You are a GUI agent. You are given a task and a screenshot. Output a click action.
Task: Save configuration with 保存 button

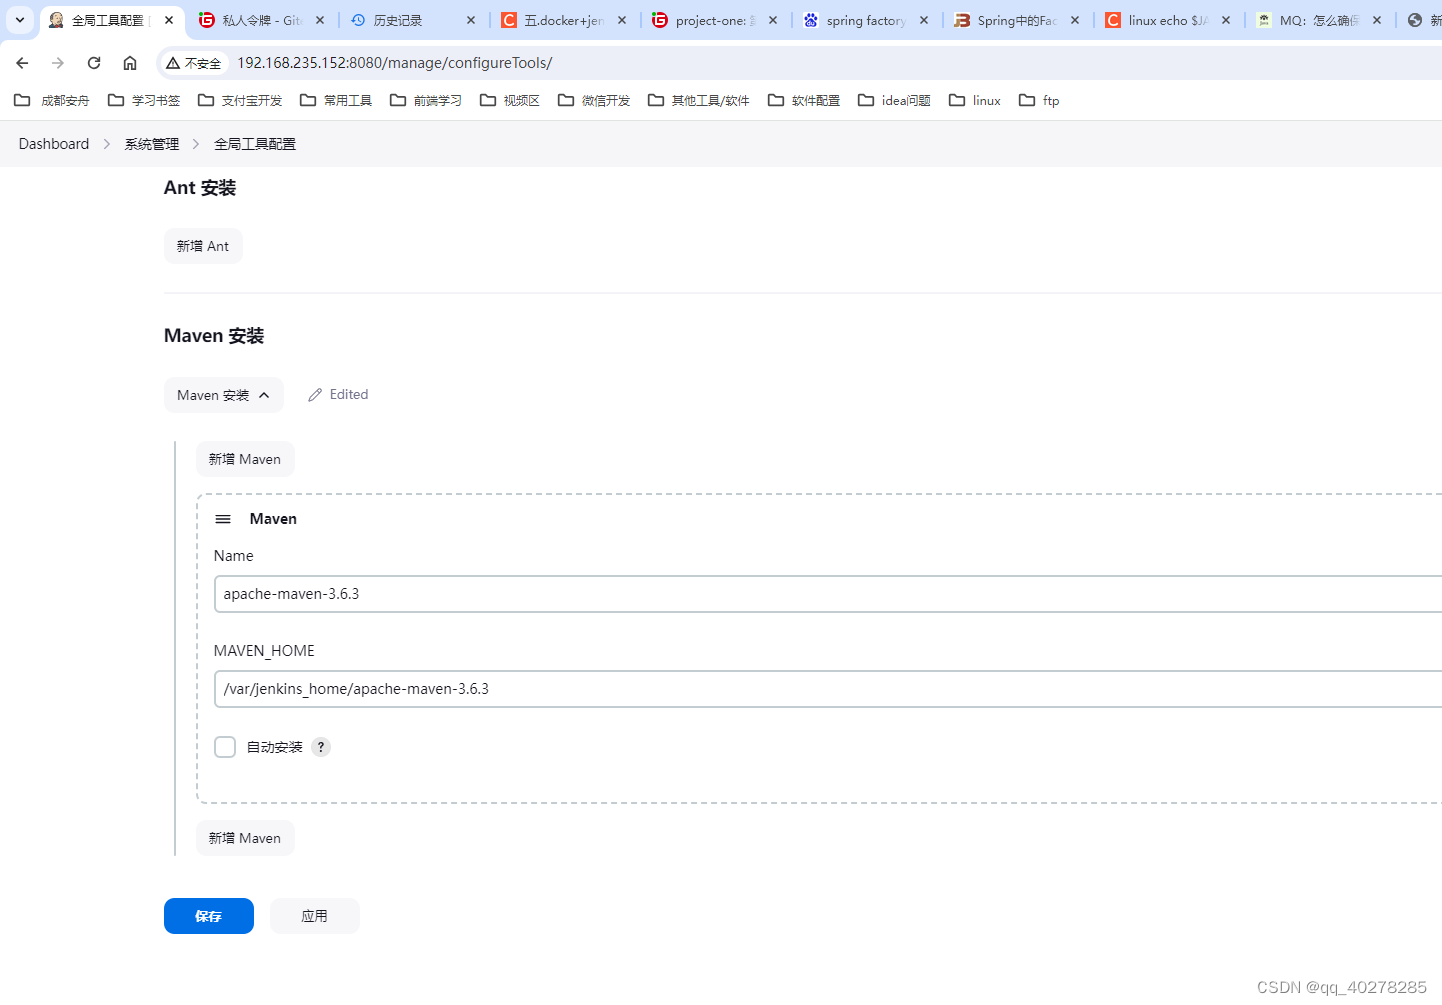coord(209,916)
